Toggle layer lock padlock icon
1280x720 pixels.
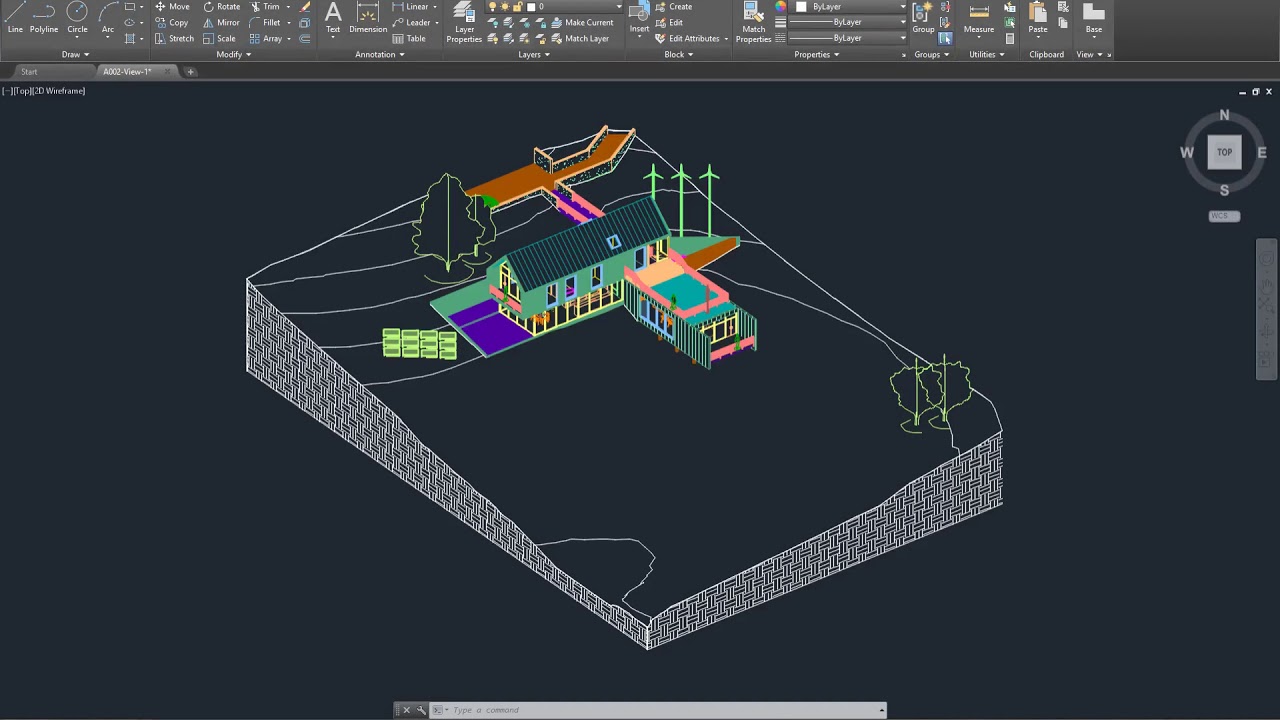517,6
